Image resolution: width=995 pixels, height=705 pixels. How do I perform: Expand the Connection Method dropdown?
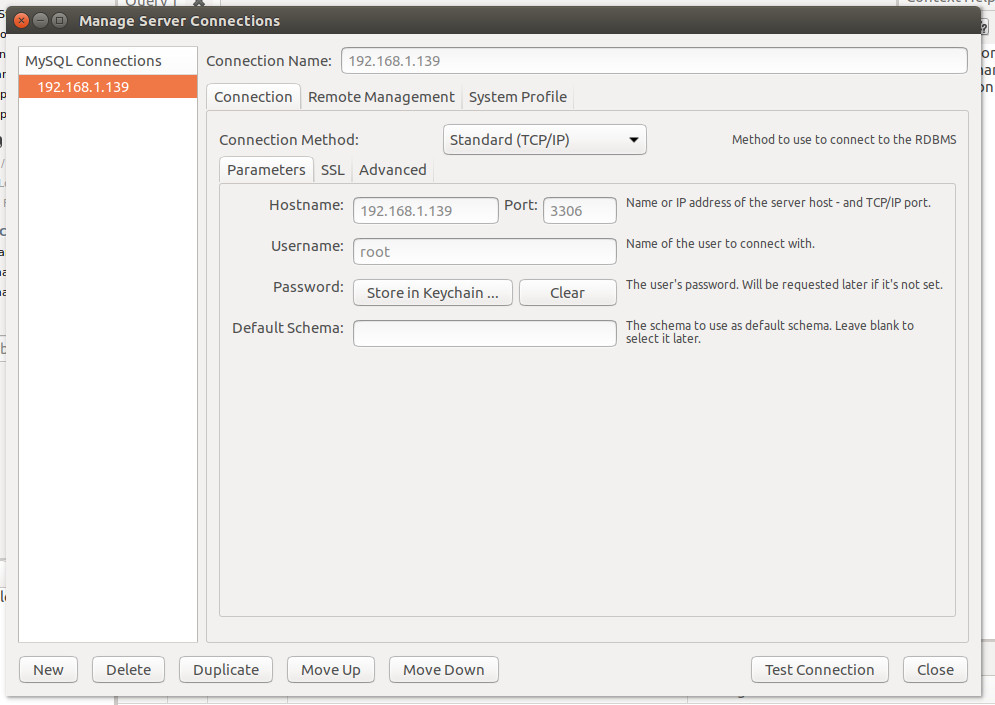[544, 140]
